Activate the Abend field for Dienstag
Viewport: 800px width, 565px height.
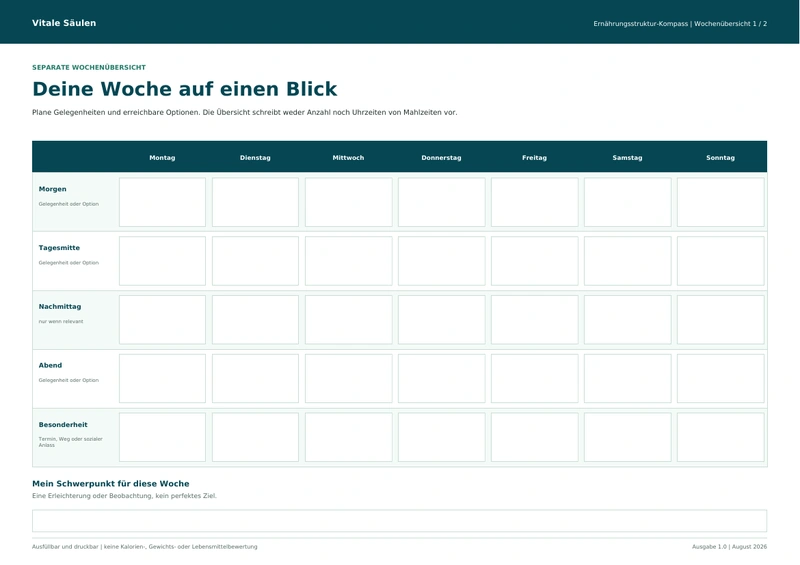tap(255, 378)
